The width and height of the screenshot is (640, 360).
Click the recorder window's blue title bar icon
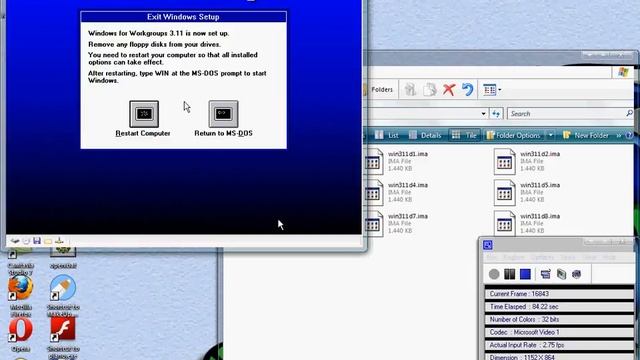point(487,245)
